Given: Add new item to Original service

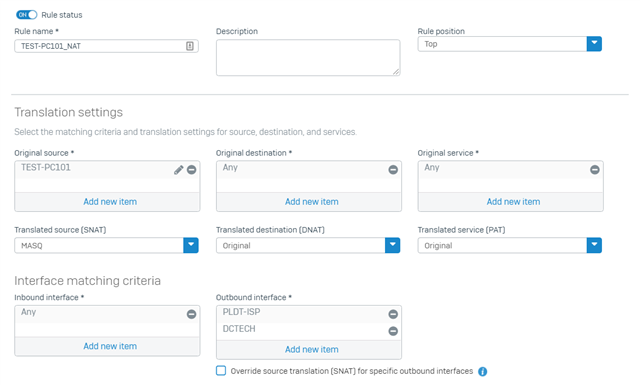Looking at the screenshot, I should point(513,202).
